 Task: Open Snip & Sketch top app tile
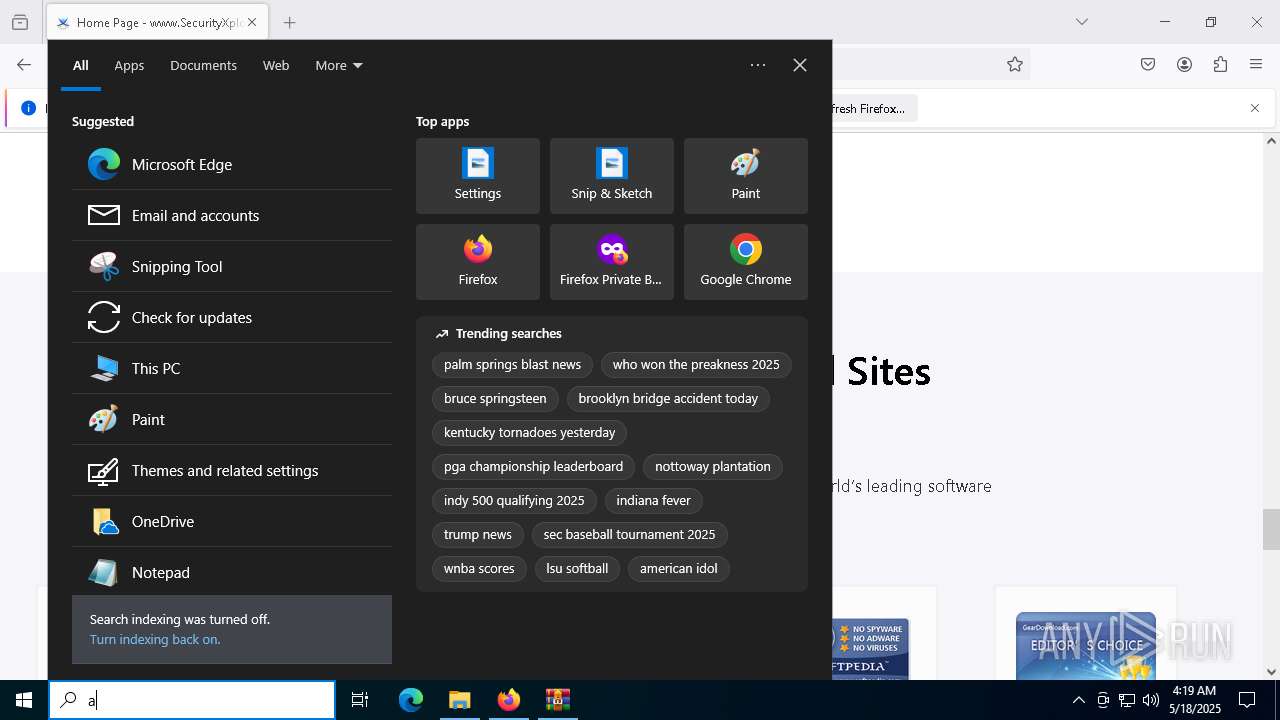tap(612, 176)
